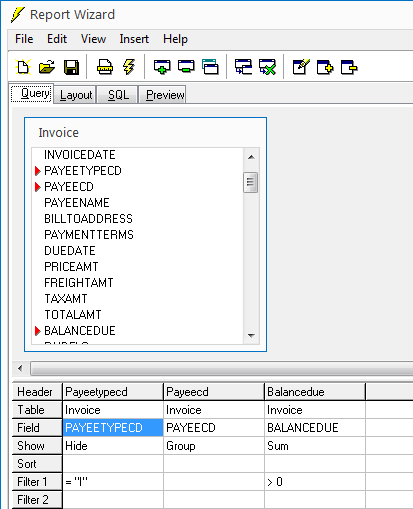Select BALANCEDUE in the Invoice field list

[x=80, y=331]
